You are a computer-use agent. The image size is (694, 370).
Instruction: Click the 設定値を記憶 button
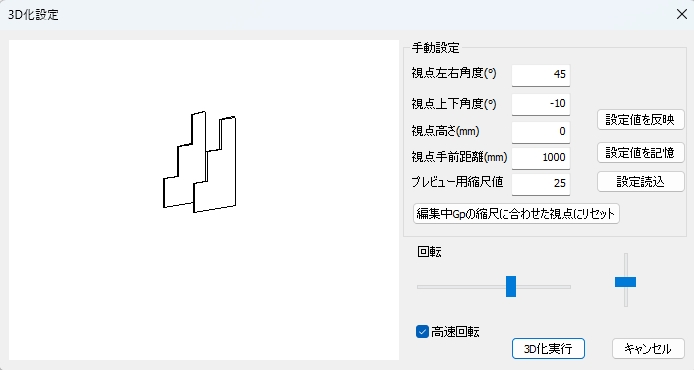(640, 153)
